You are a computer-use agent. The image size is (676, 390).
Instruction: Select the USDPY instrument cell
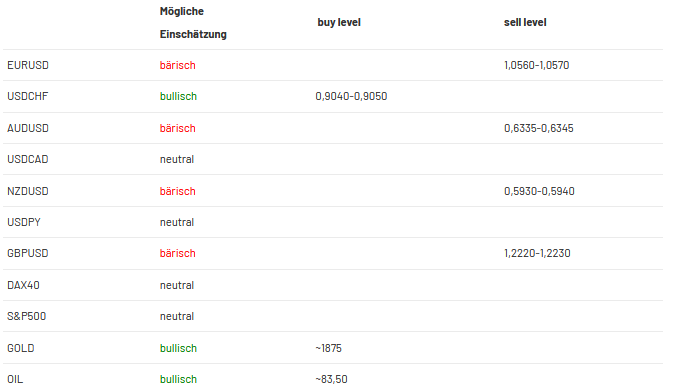[24, 222]
